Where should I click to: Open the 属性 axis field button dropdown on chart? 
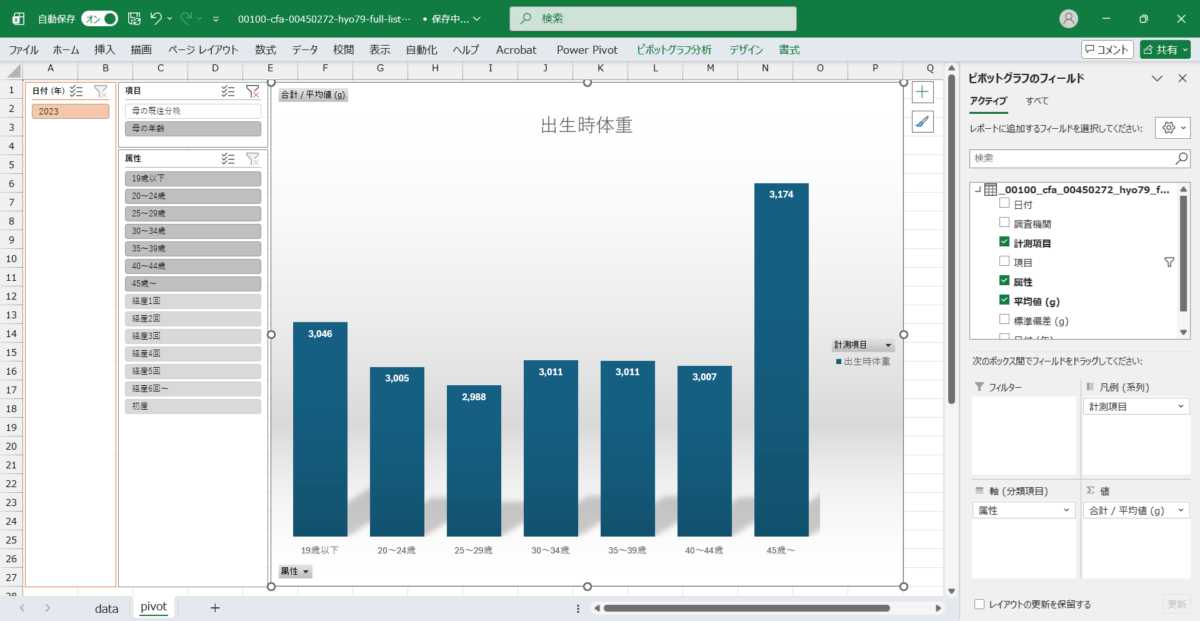(x=295, y=572)
